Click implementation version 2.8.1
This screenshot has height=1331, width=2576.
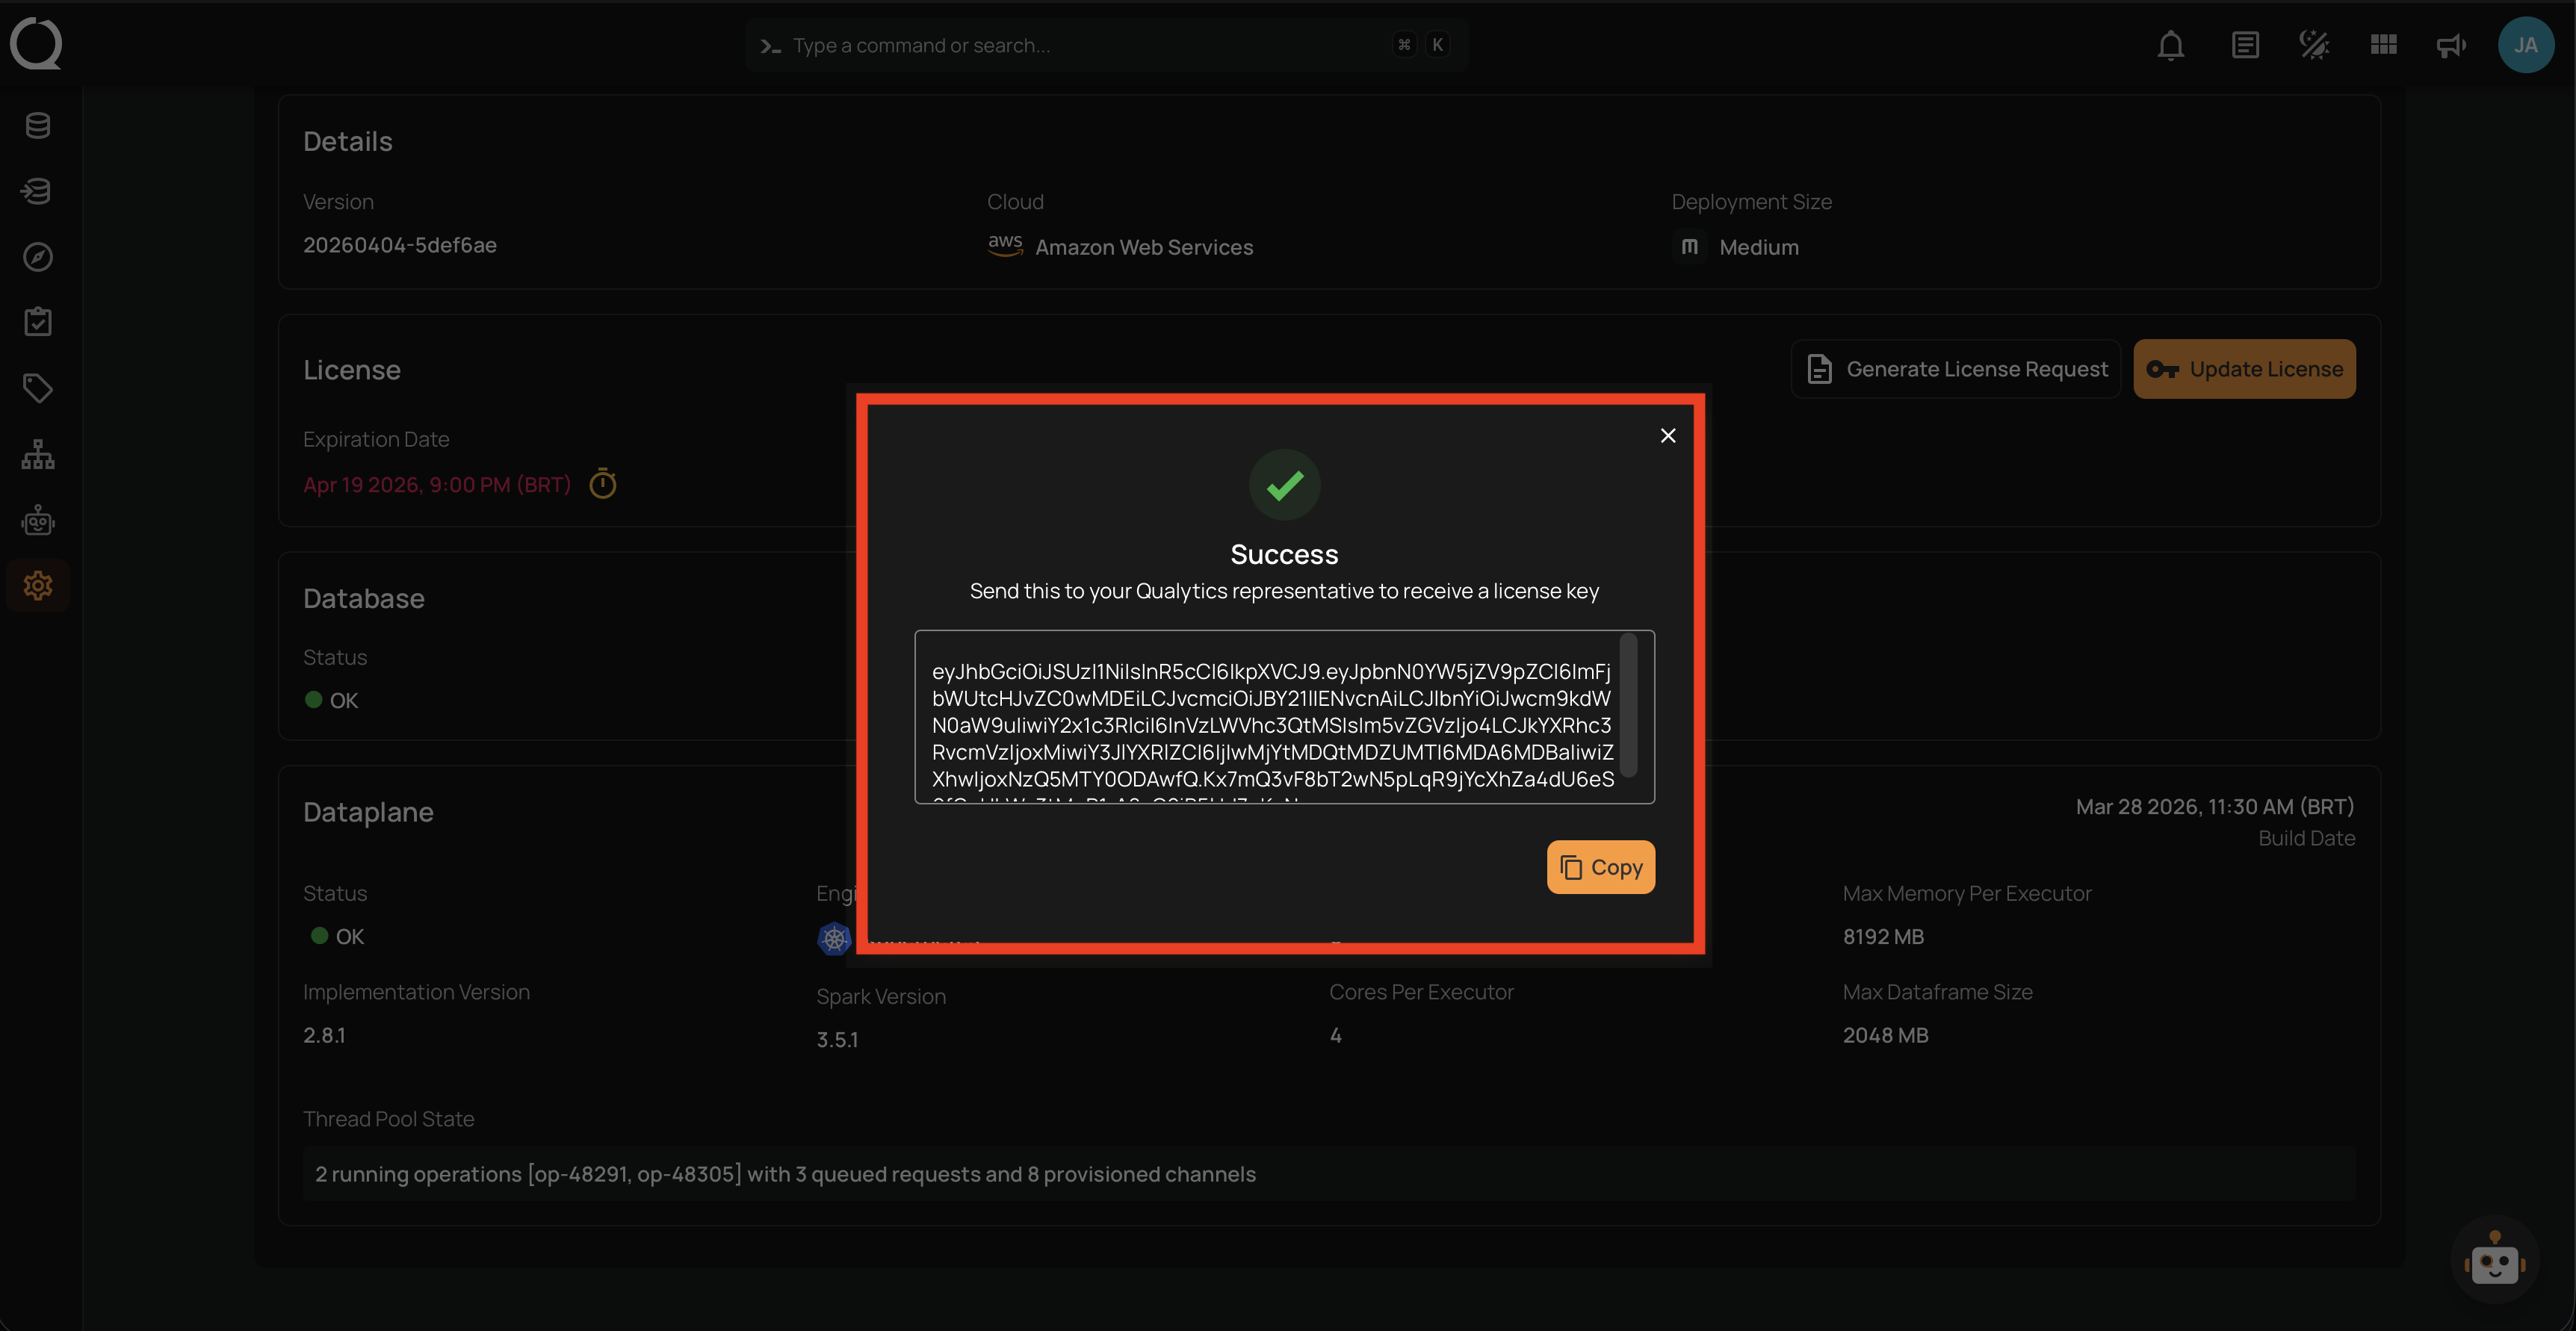pyautogui.click(x=325, y=1035)
